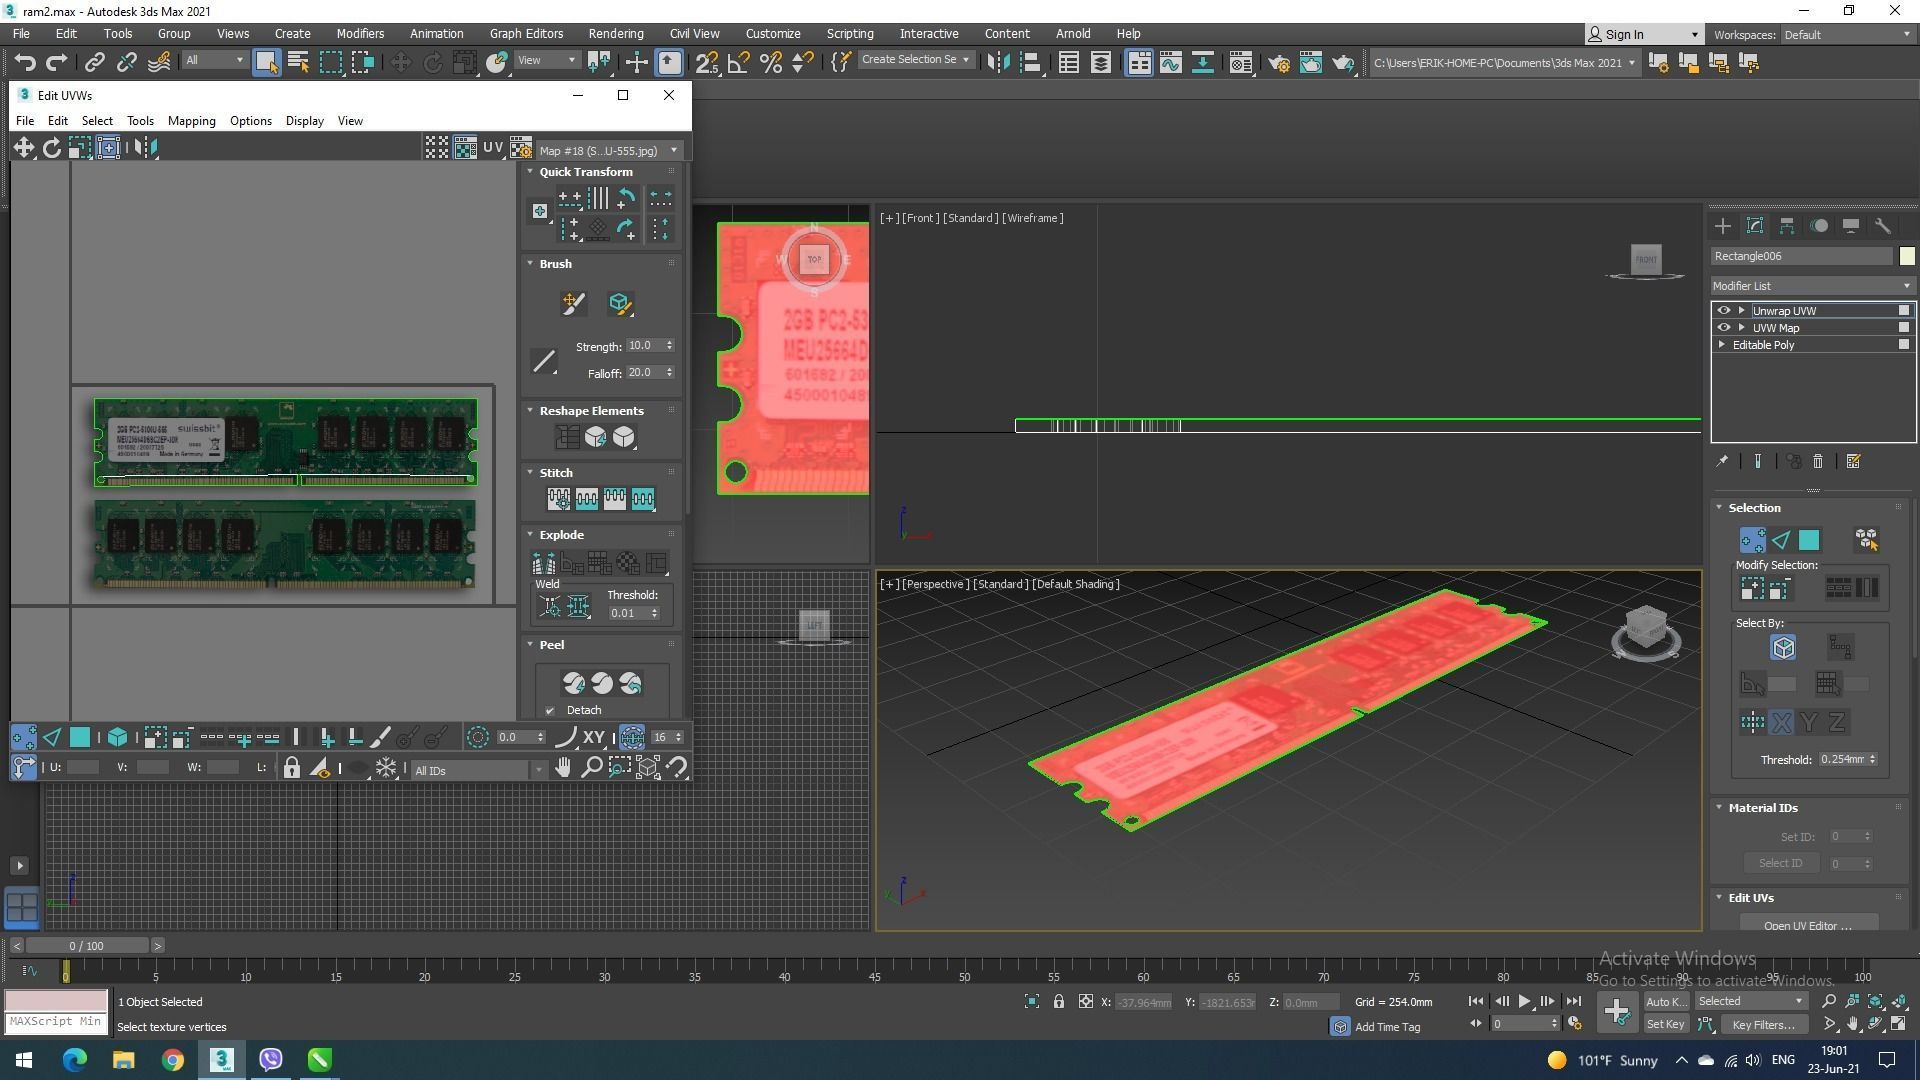Enable Polygon sub-object mode in Edit UVWs
The height and width of the screenshot is (1080, 1920).
[x=80, y=738]
